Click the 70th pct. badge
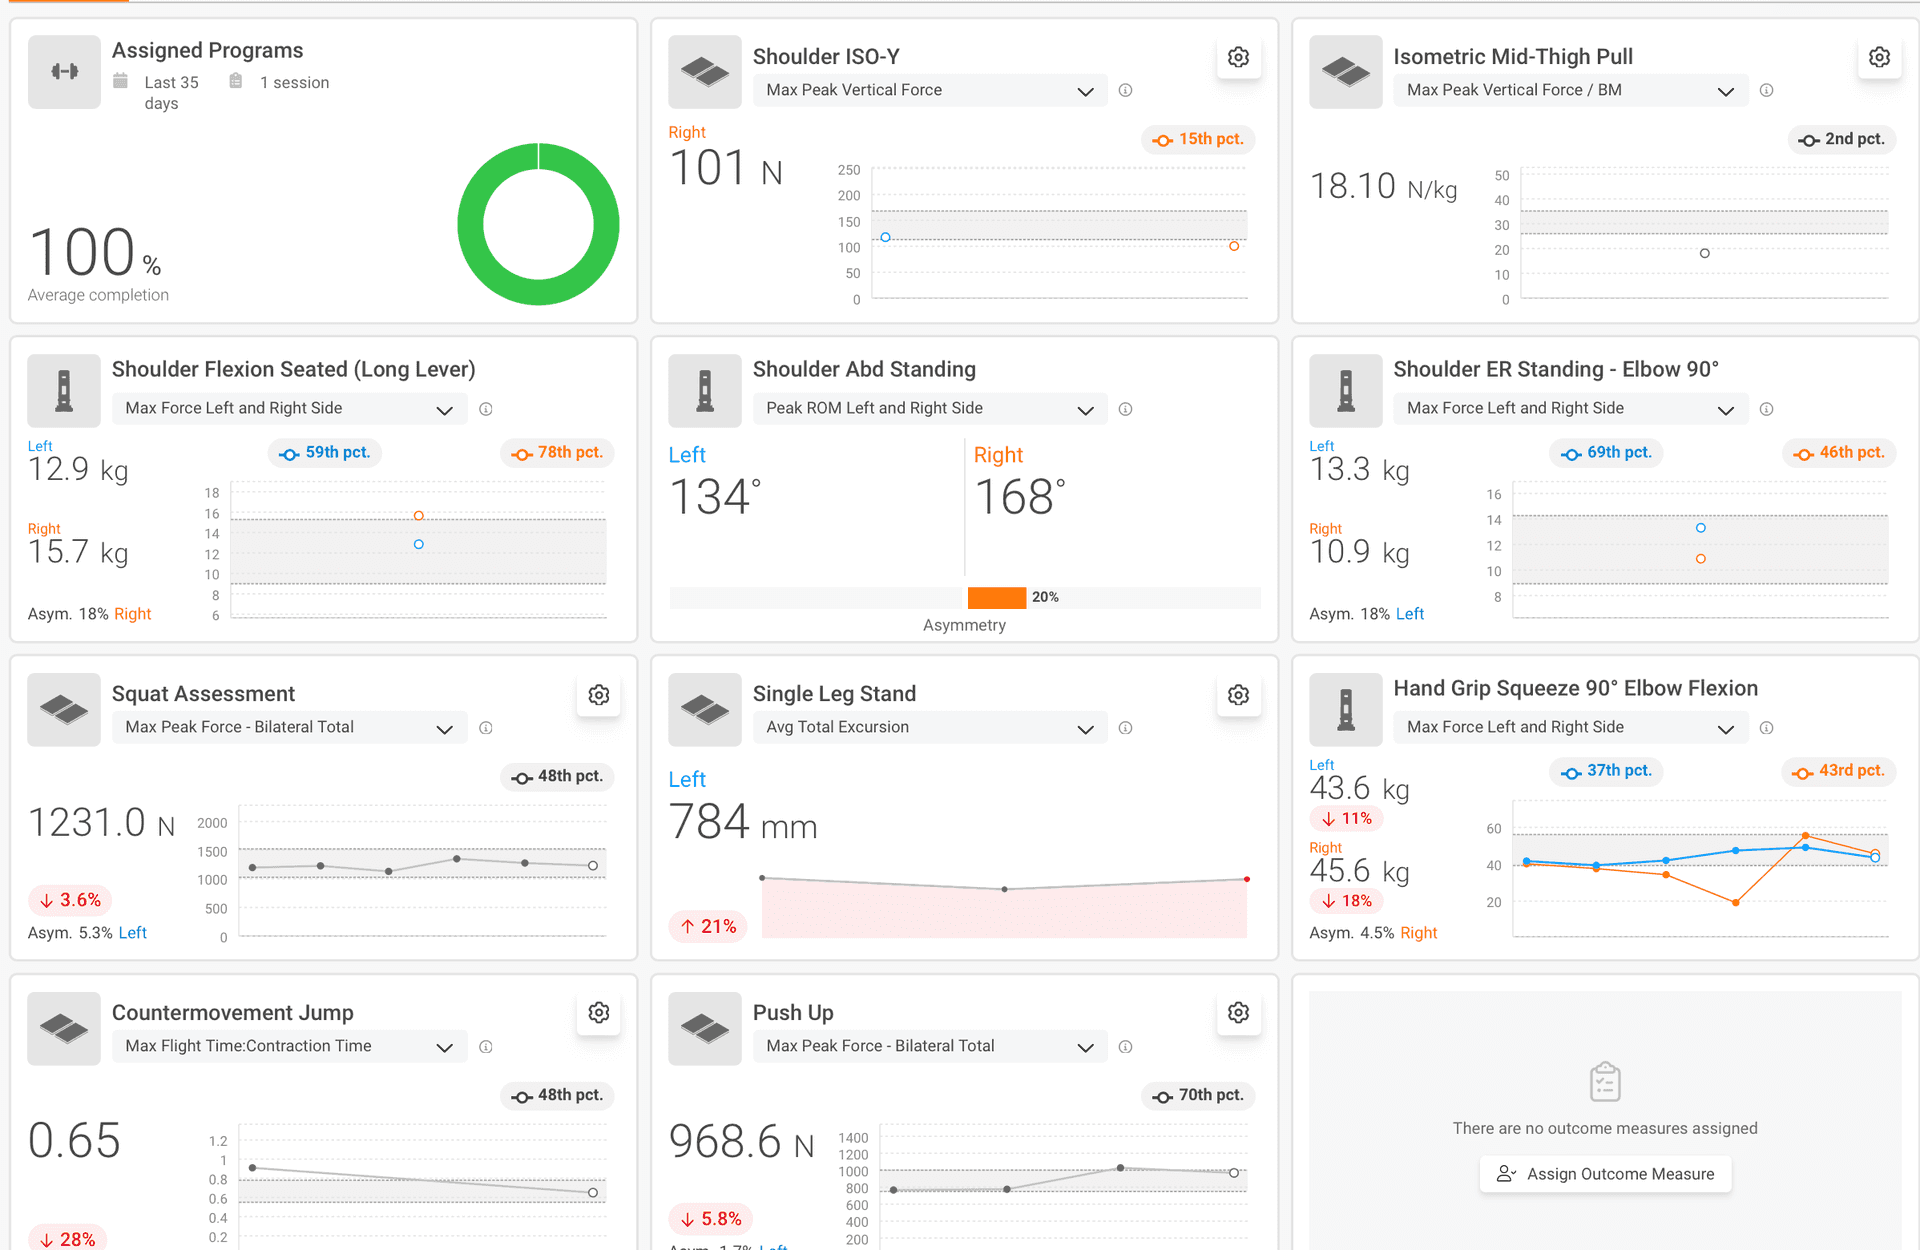This screenshot has height=1250, width=1920. point(1198,1096)
